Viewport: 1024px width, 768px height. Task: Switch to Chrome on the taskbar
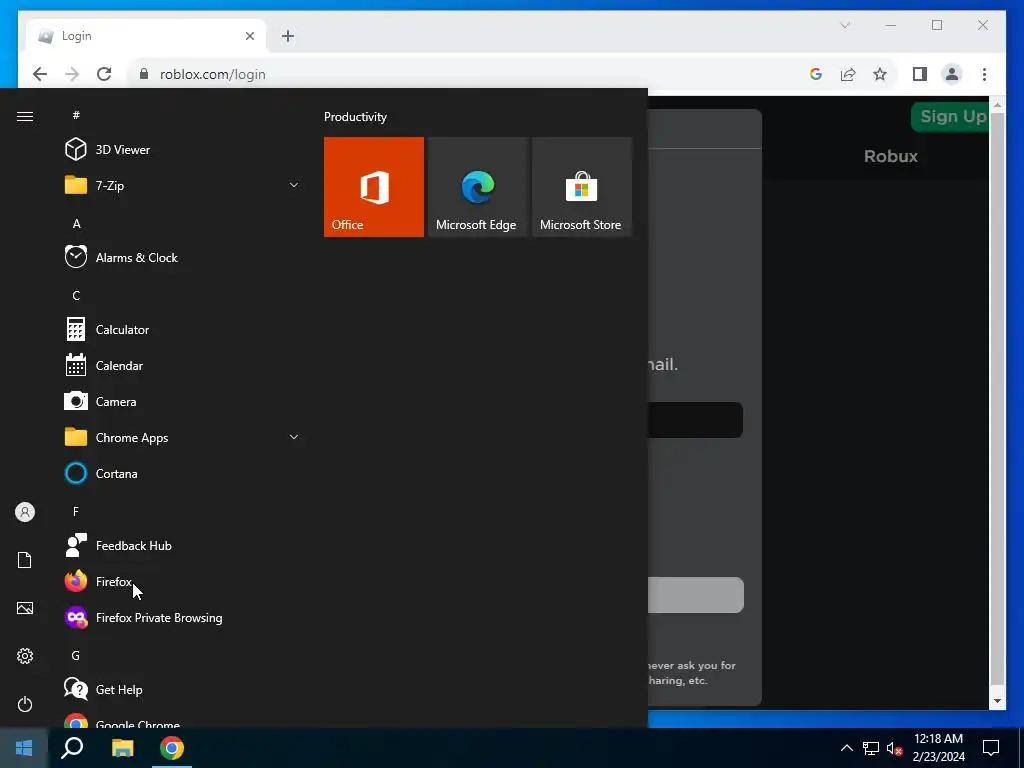[172, 748]
